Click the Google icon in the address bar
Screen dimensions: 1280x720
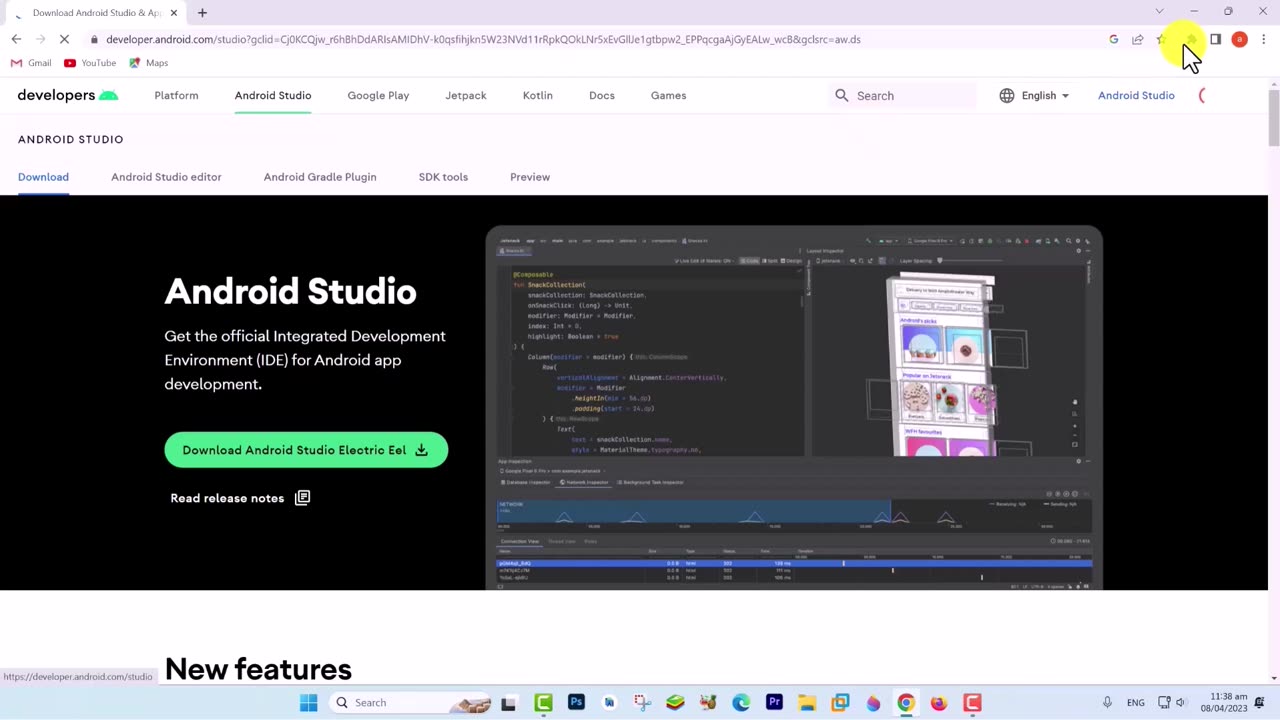coord(1114,39)
